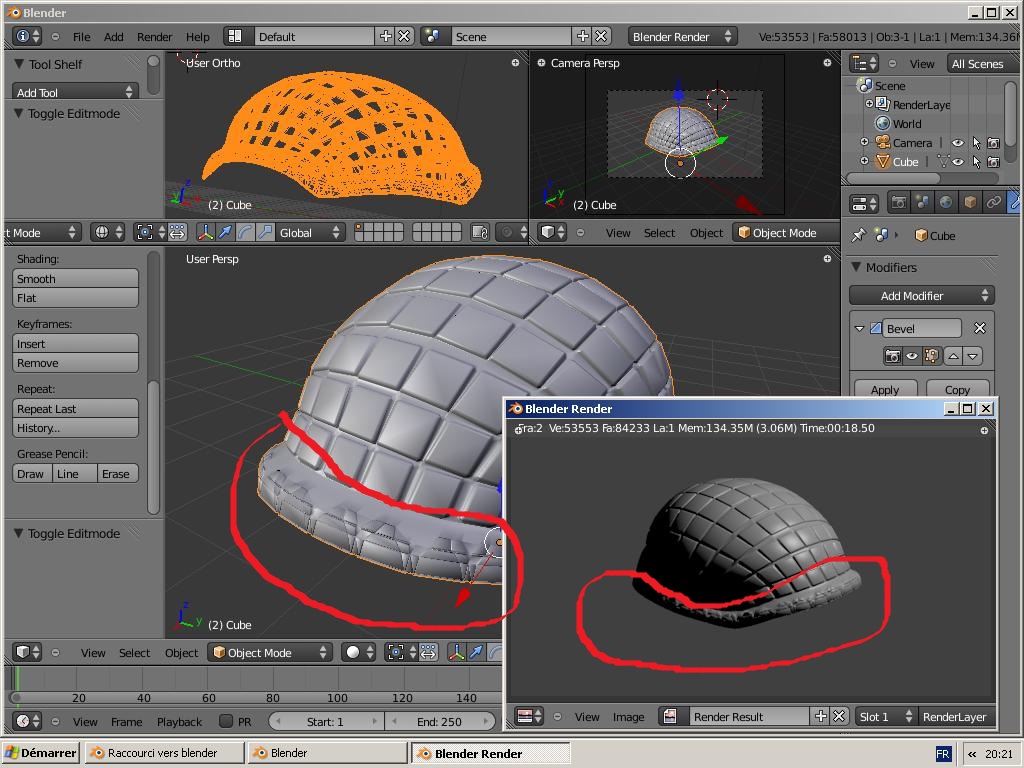Select the rotate manipulator in top viewport header
1024x768 pixels.
pos(245,232)
